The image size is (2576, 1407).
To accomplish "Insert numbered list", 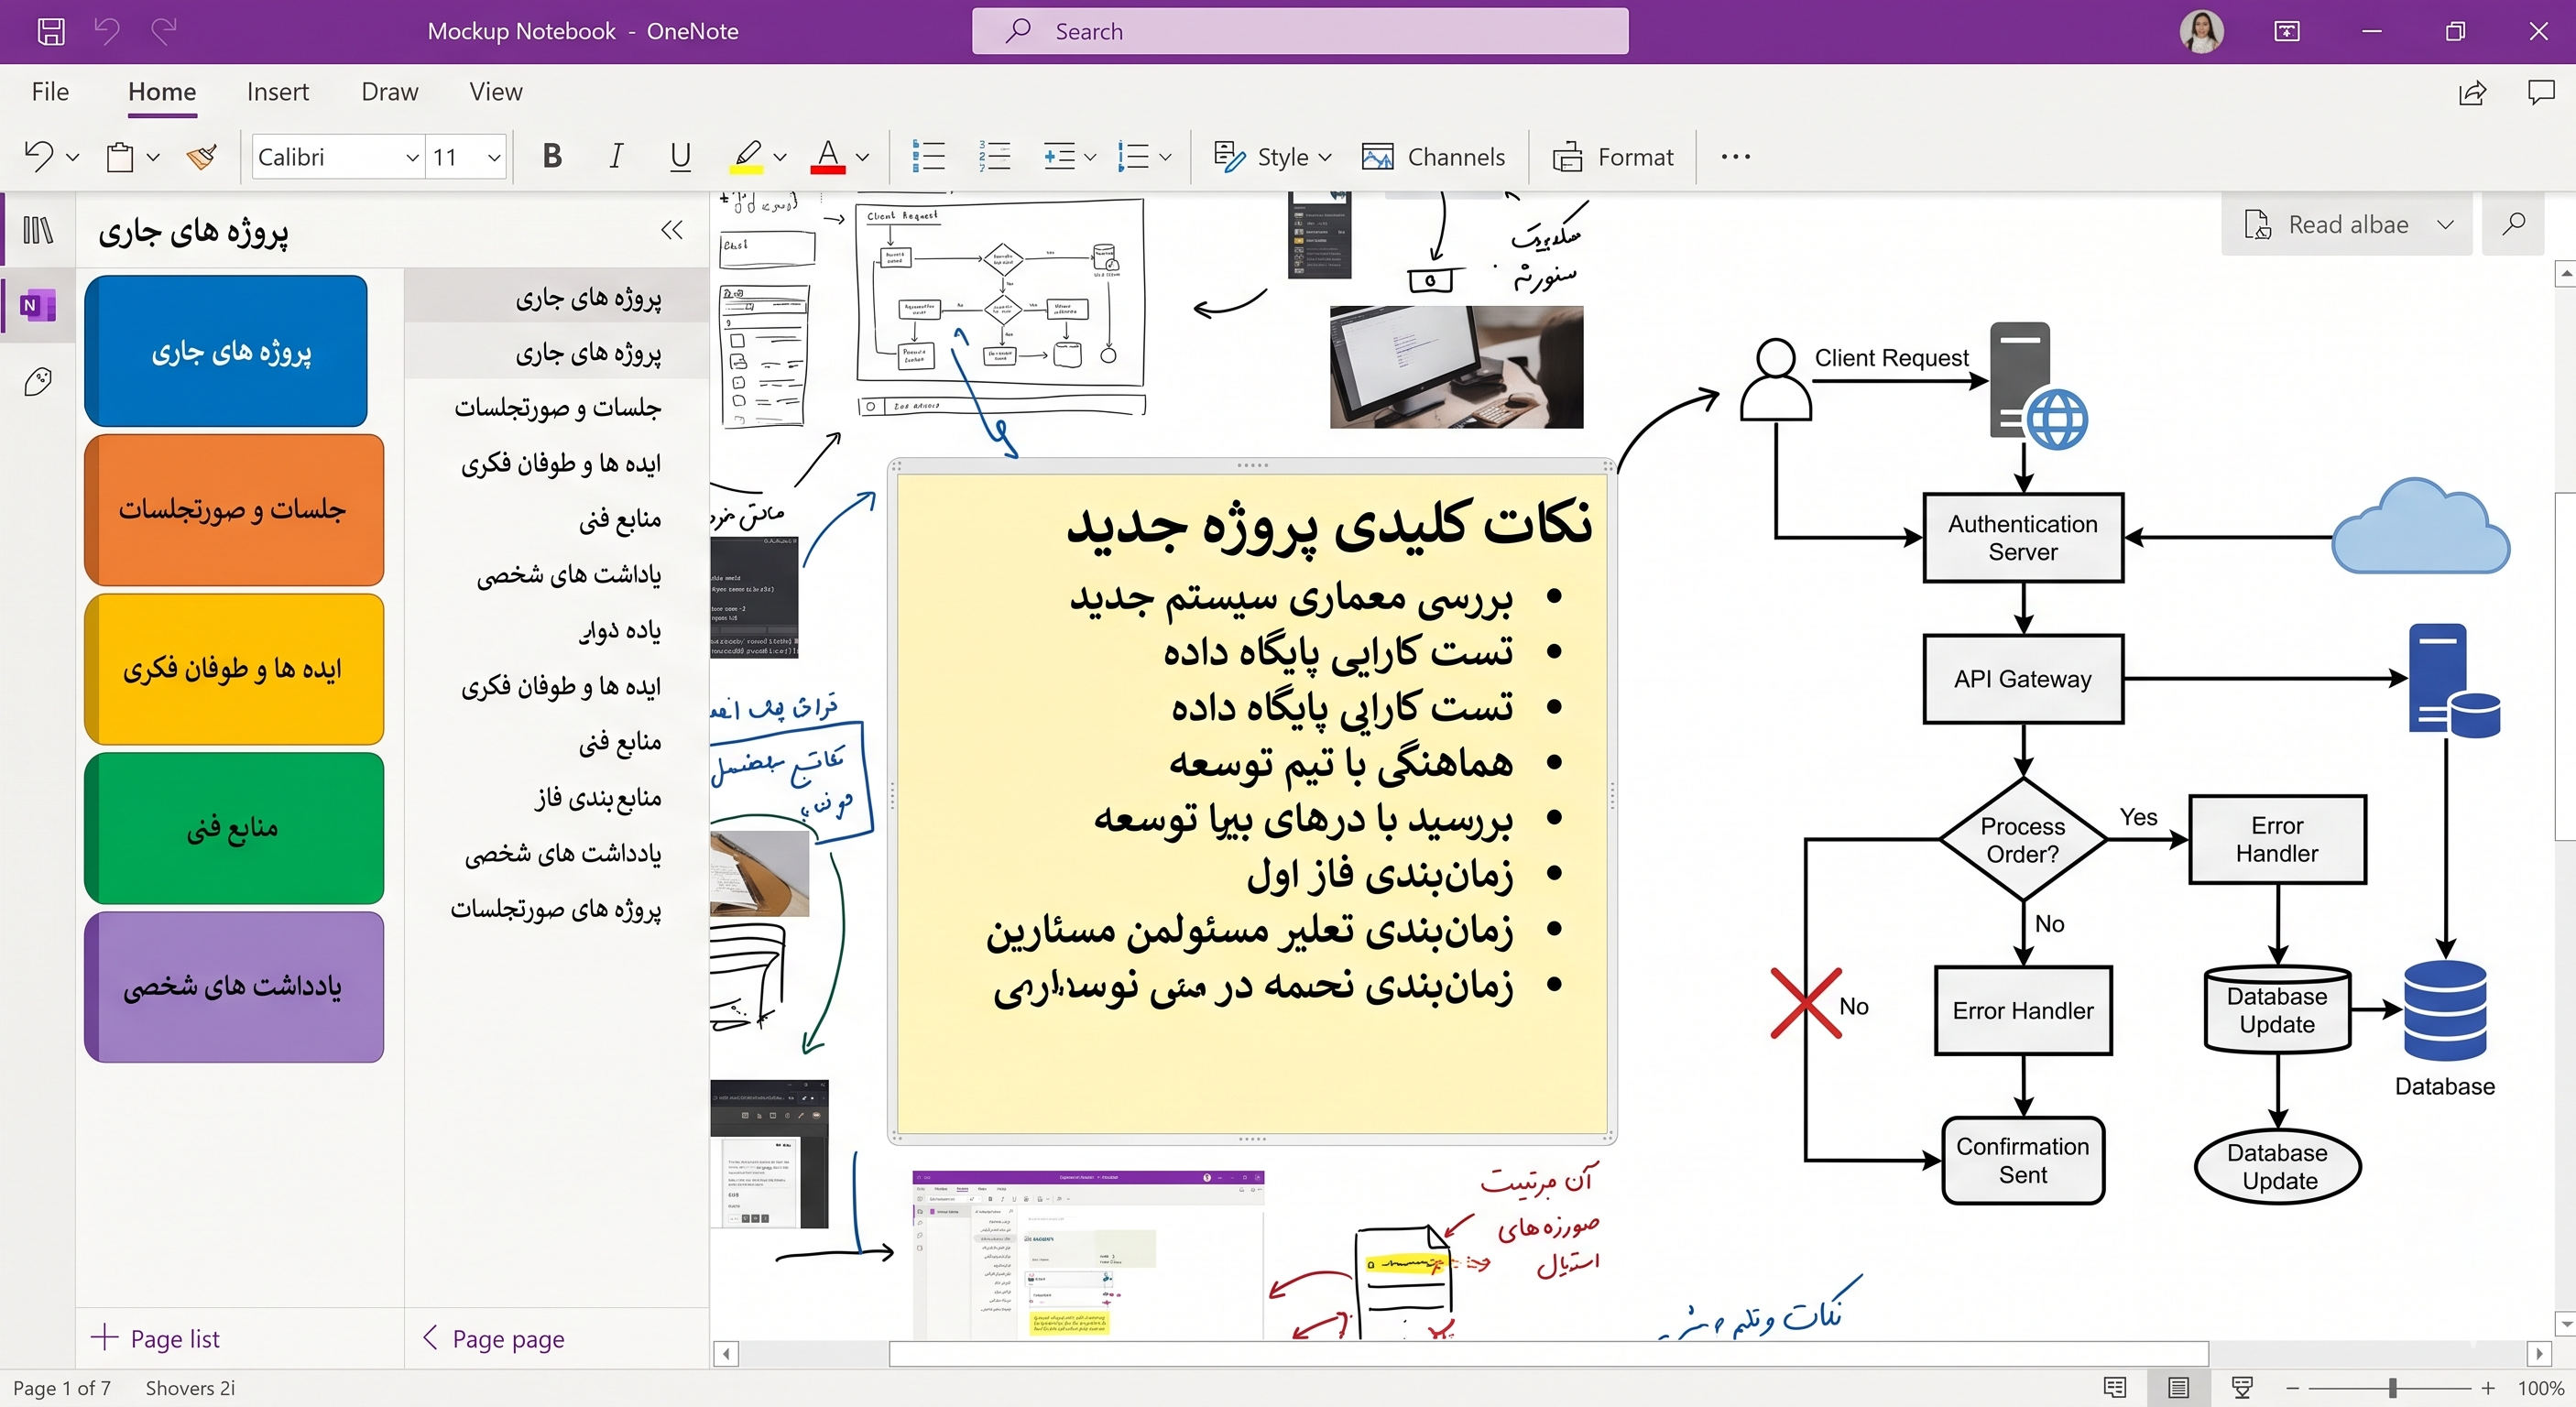I will pyautogui.click(x=994, y=156).
